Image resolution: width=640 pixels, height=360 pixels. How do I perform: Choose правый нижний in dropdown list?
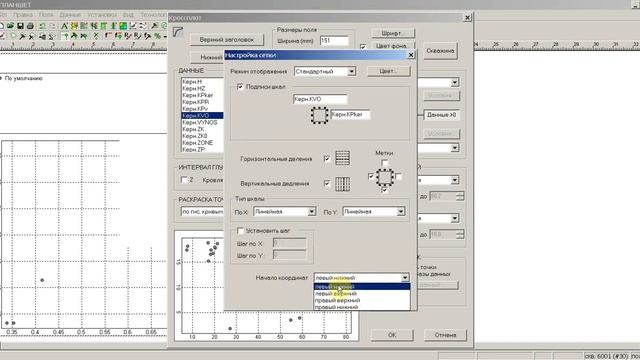point(362,307)
